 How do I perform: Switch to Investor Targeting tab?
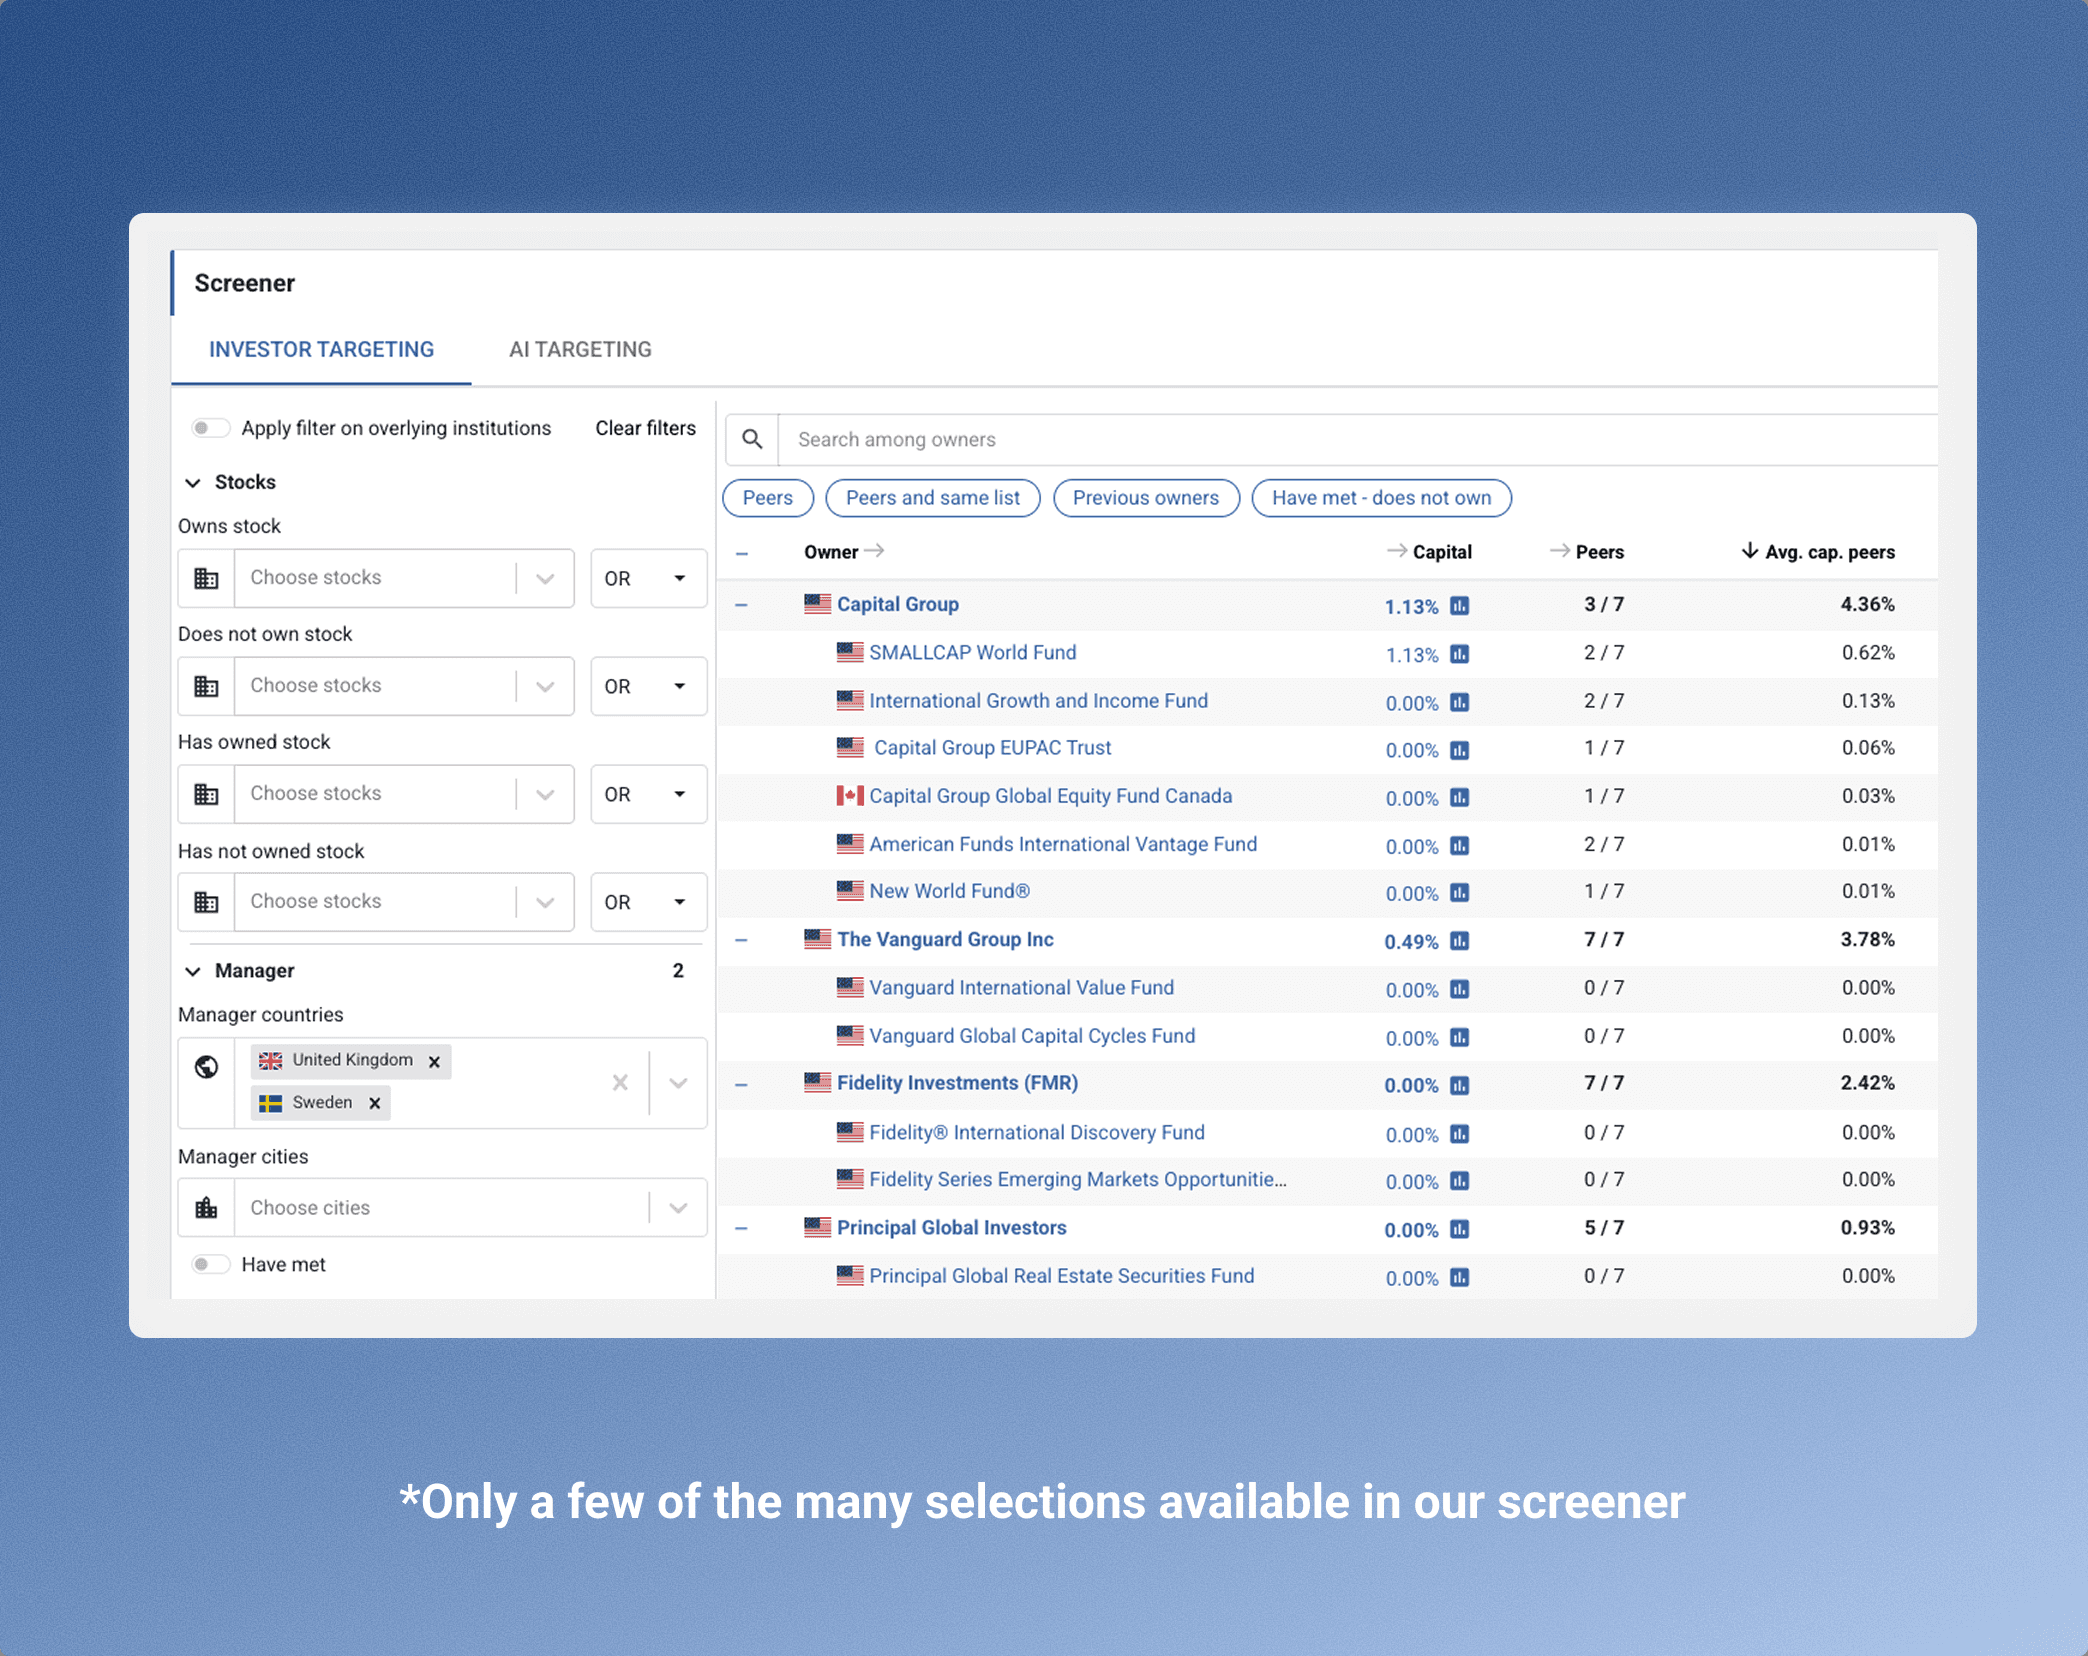tap(321, 350)
